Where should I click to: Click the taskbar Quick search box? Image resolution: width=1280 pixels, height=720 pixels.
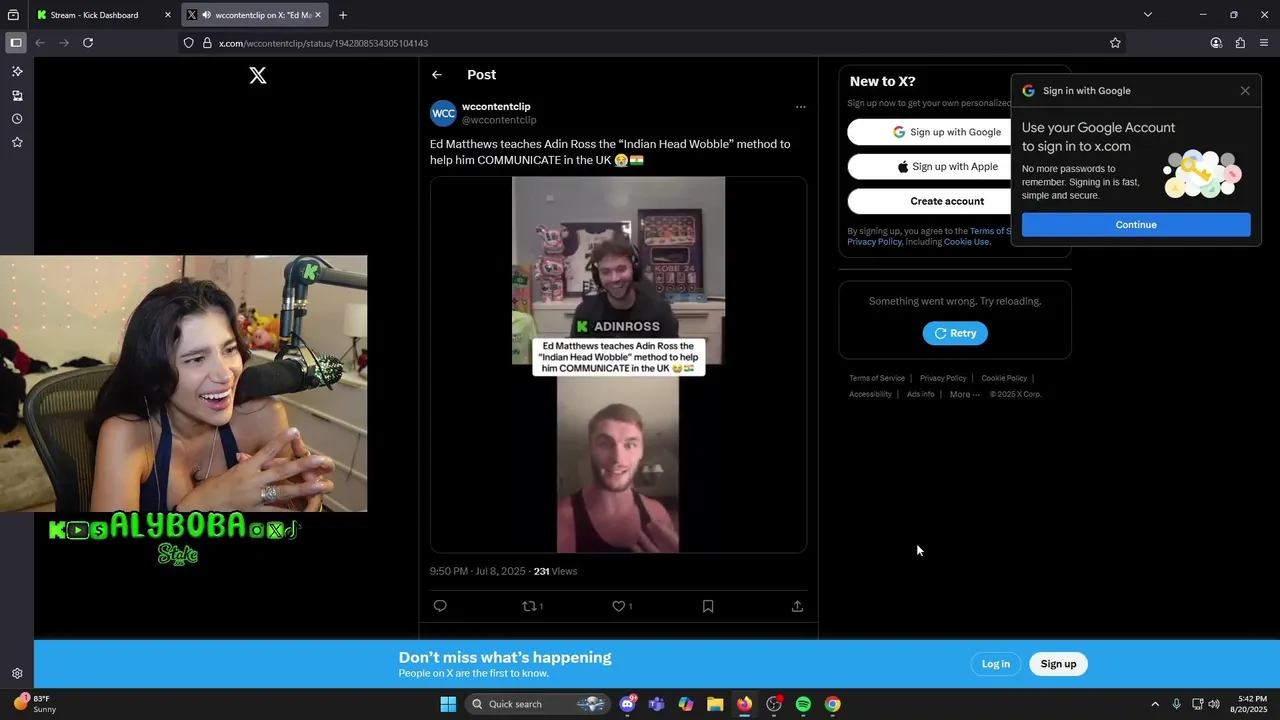pos(537,704)
